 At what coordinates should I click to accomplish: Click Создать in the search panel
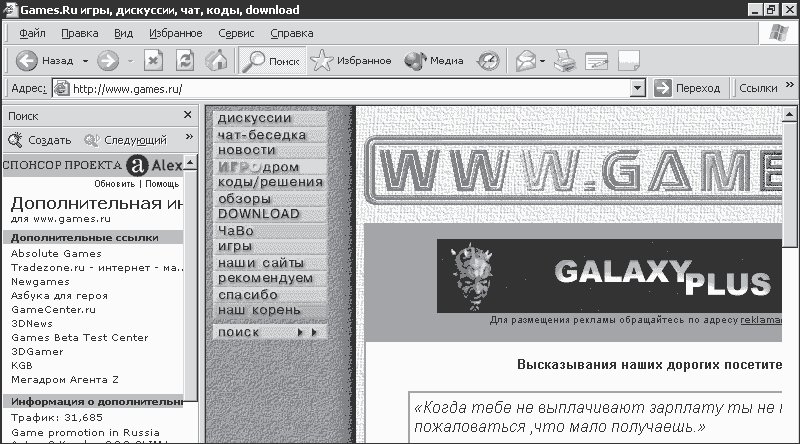coord(40,140)
